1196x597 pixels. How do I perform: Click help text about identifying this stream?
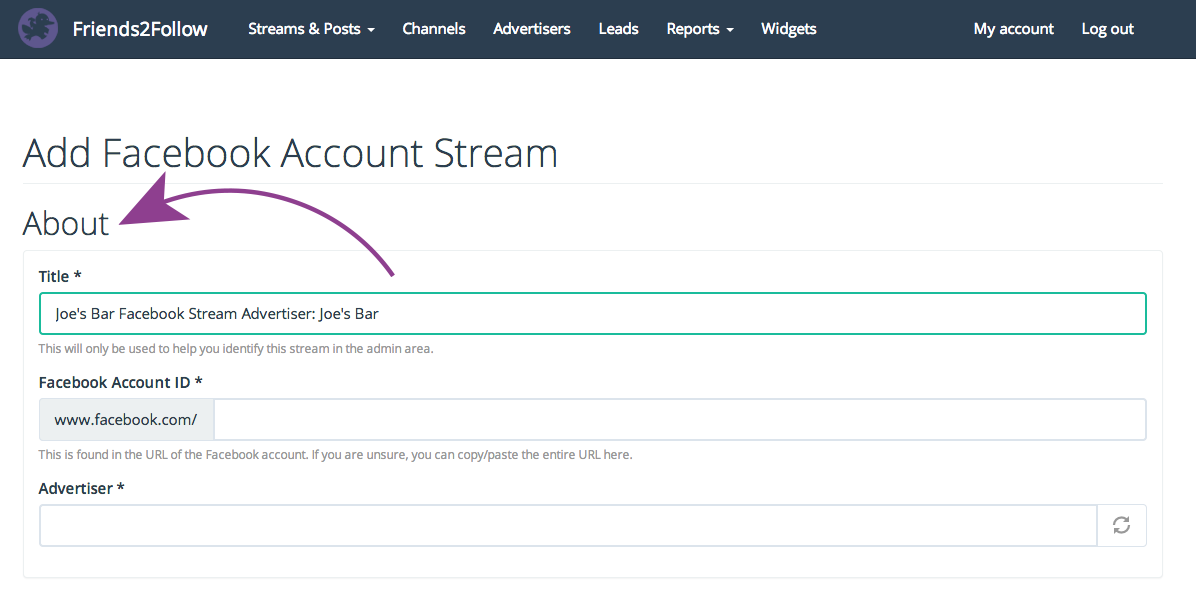pos(236,348)
